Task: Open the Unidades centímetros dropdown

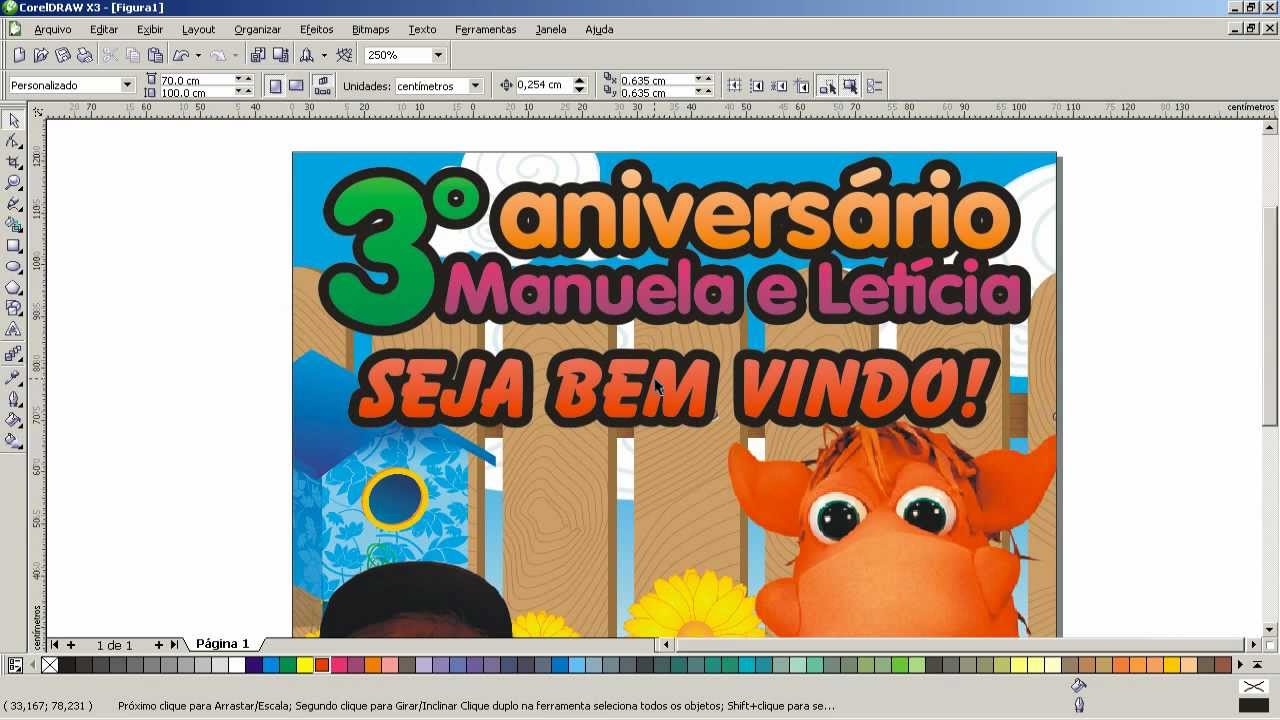Action: (x=476, y=86)
